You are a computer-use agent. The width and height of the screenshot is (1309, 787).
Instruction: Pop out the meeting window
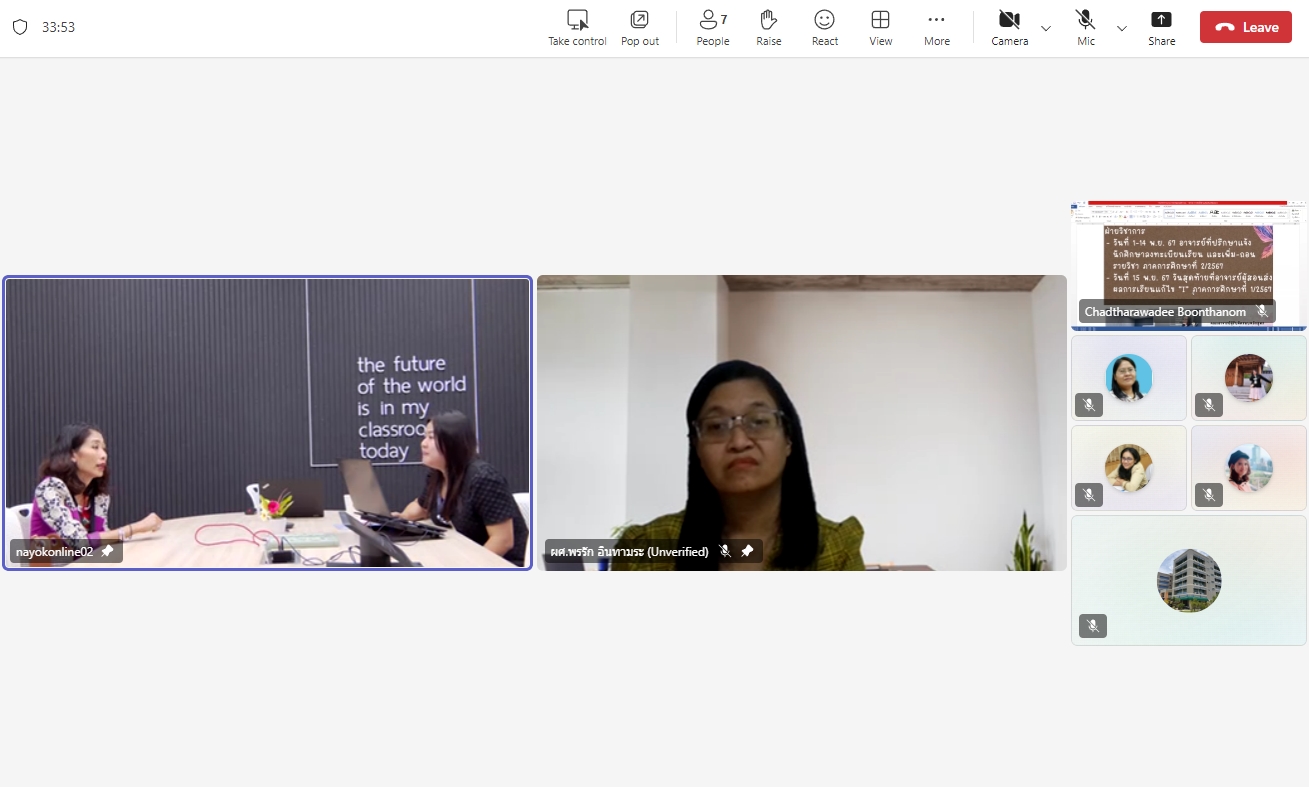(639, 21)
